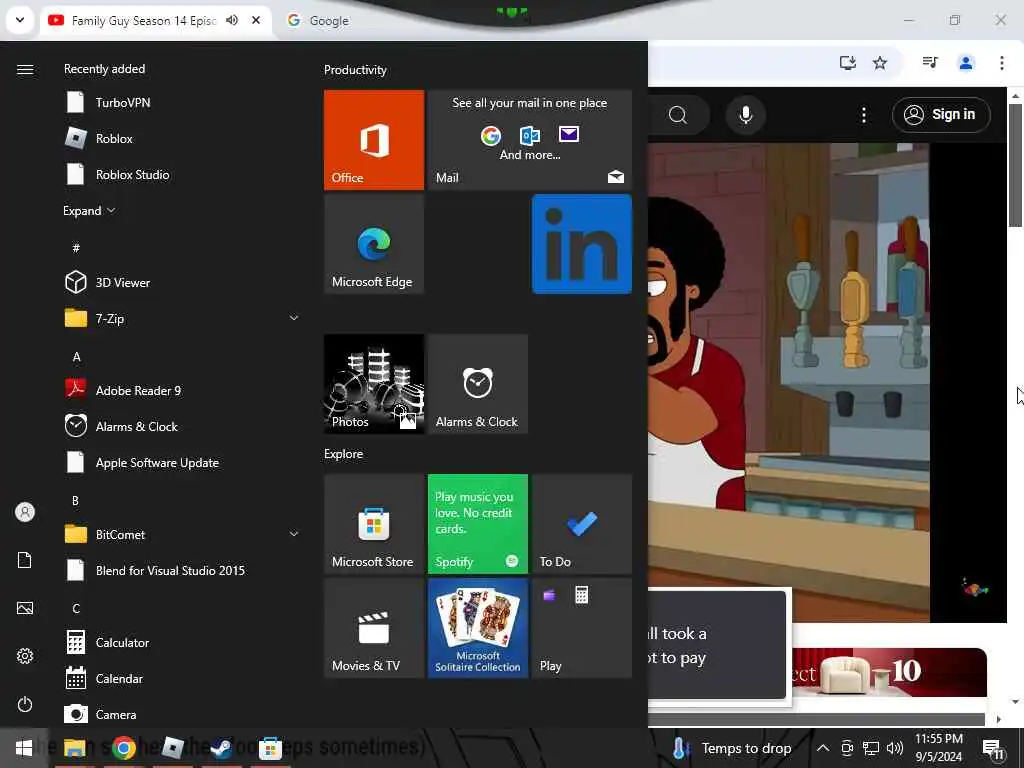This screenshot has height=768, width=1024.
Task: Open Pictures from Start sidebar
Action: pos(25,608)
